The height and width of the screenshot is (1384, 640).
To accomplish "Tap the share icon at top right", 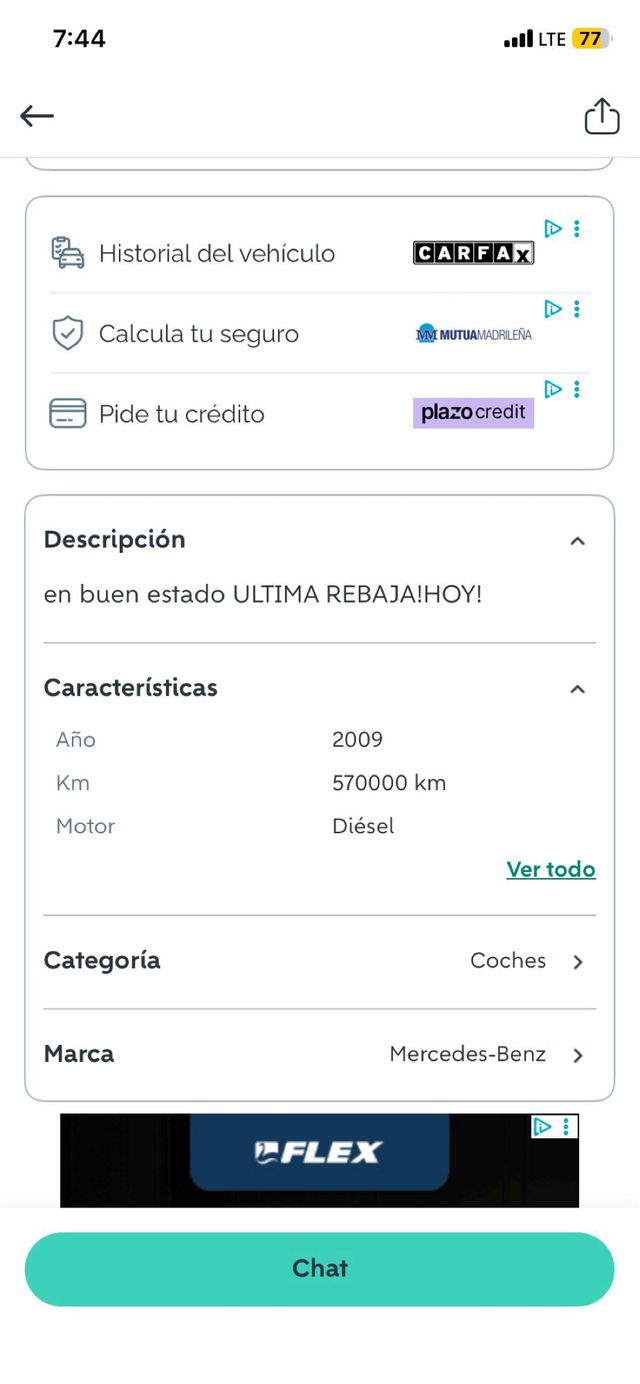I will [x=602, y=116].
